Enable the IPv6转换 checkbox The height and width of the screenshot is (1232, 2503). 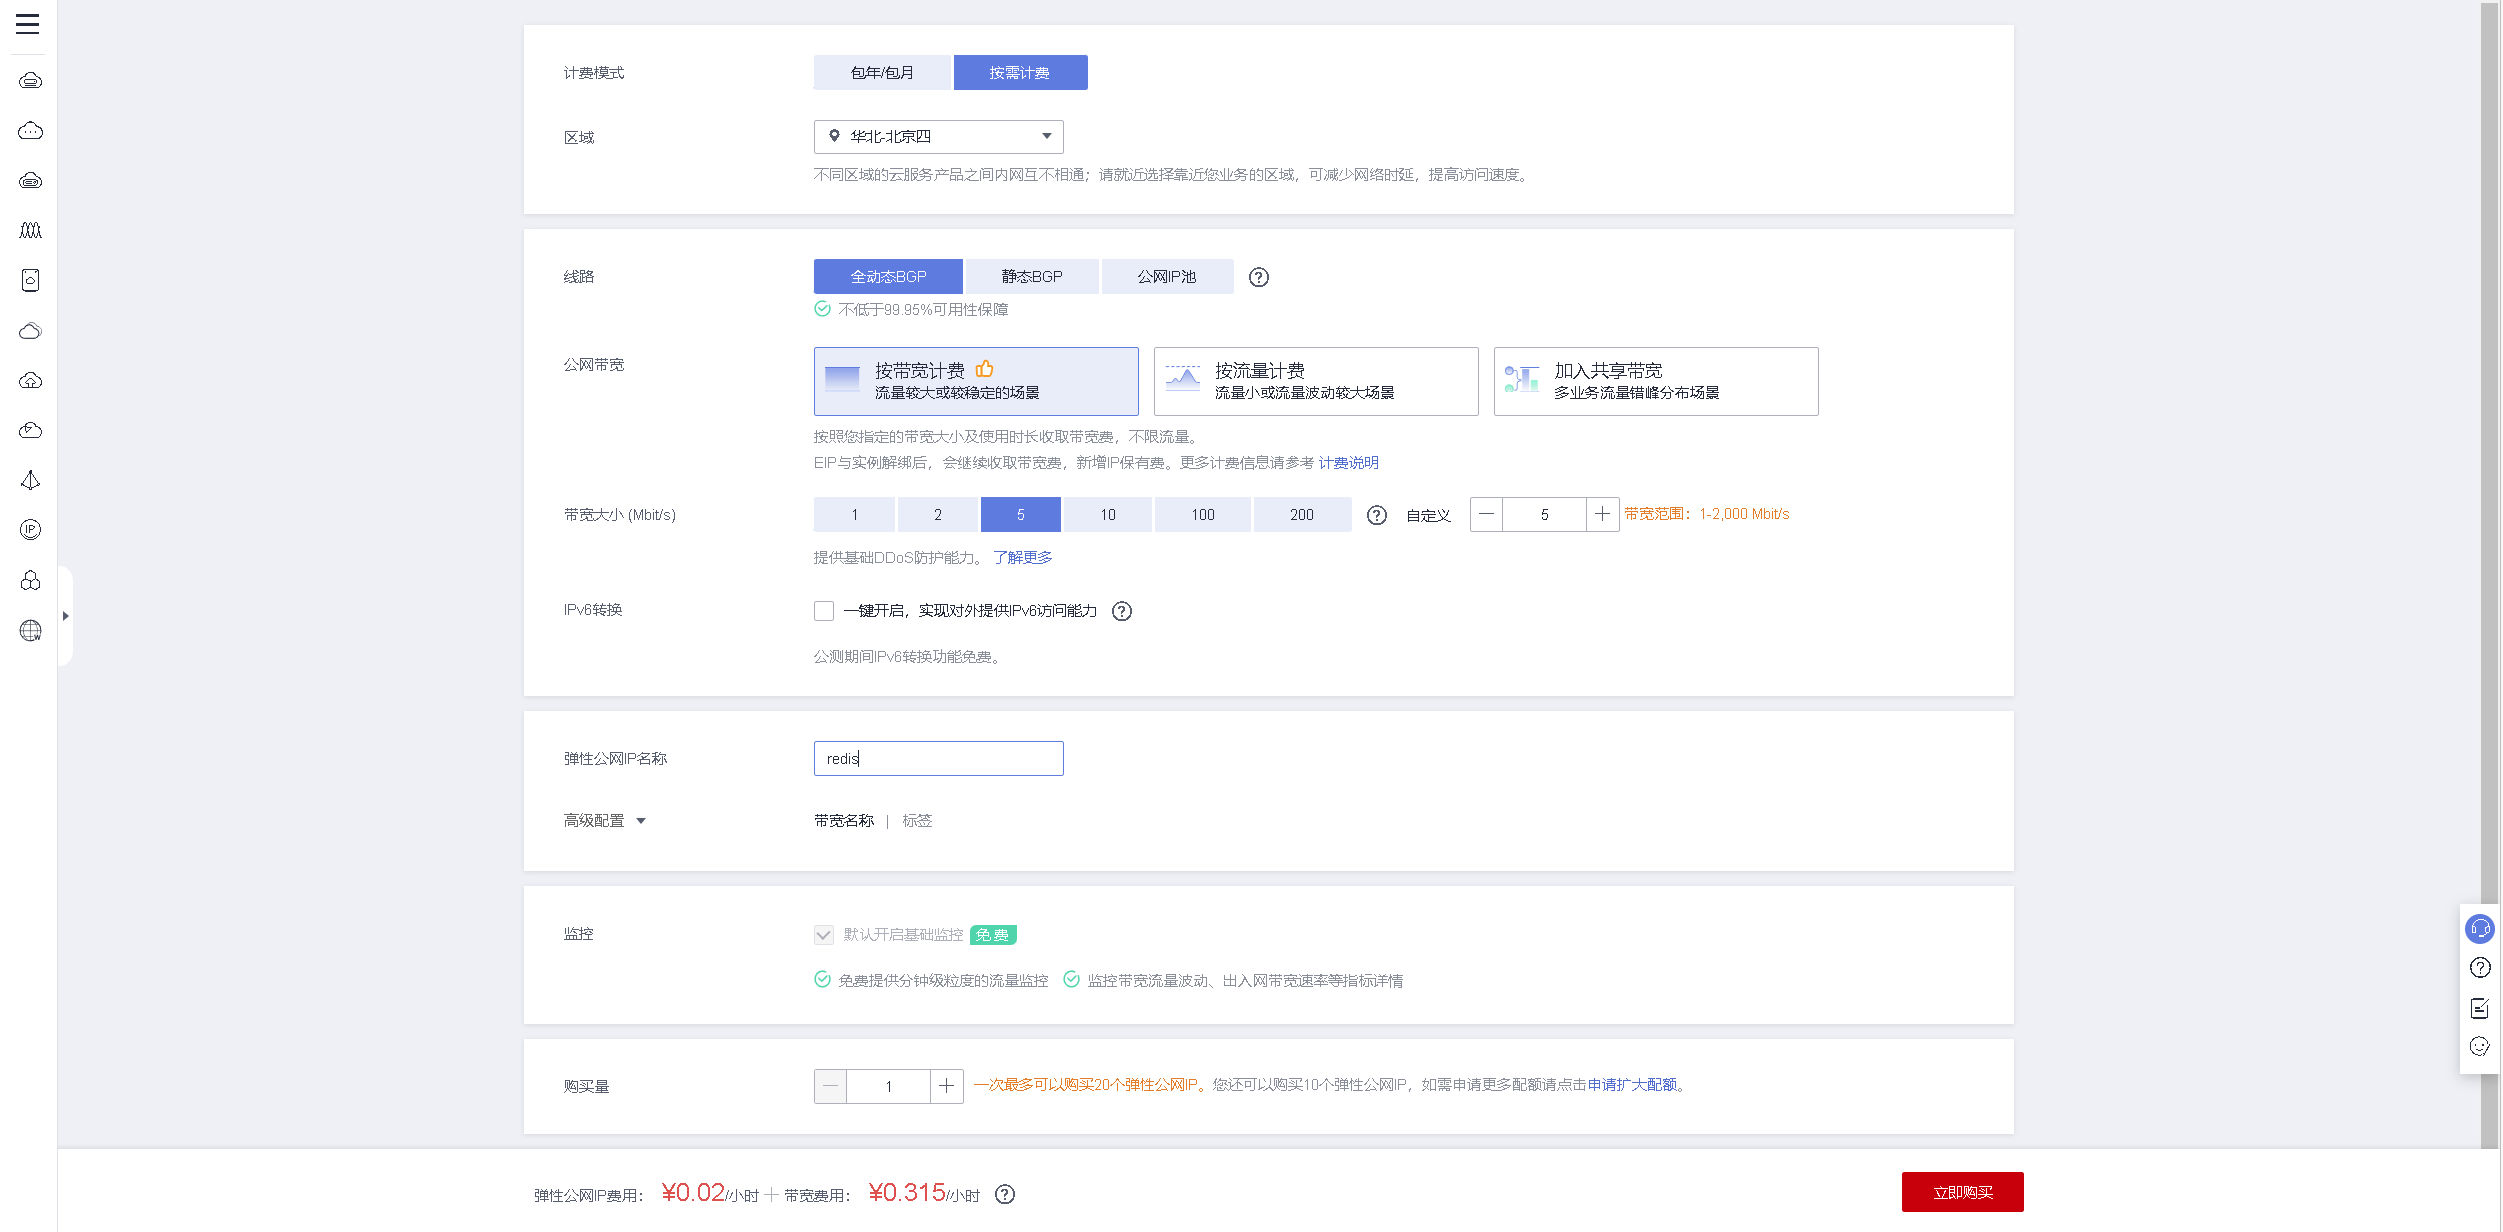click(824, 611)
